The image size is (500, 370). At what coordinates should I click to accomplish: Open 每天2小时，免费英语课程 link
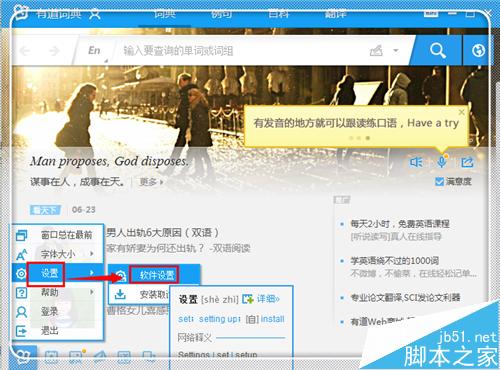pos(400,224)
